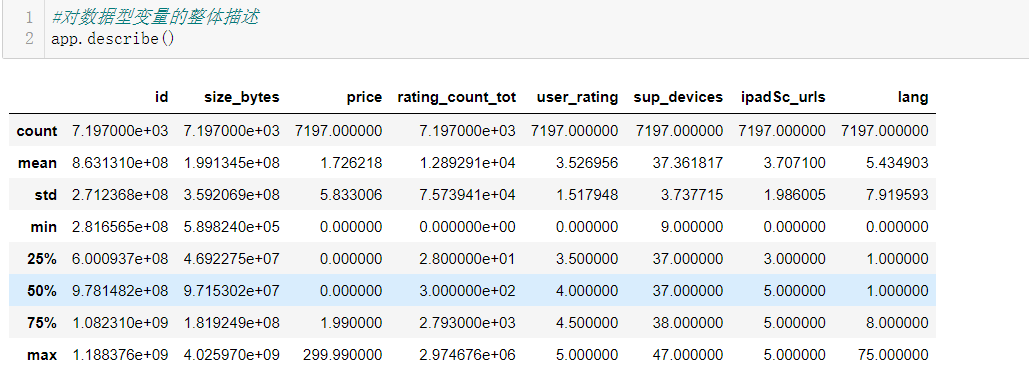Click the min row label

44,227
